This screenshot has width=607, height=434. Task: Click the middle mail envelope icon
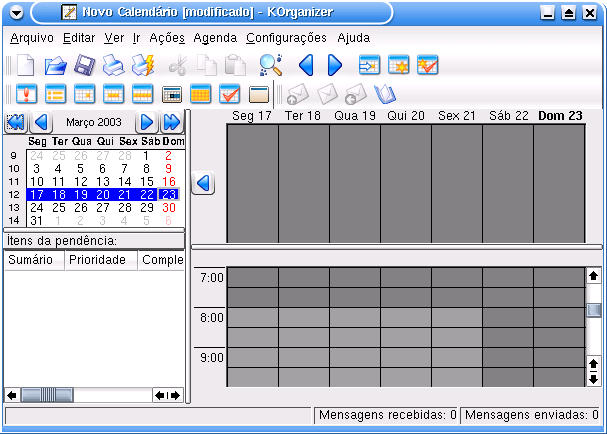327,94
